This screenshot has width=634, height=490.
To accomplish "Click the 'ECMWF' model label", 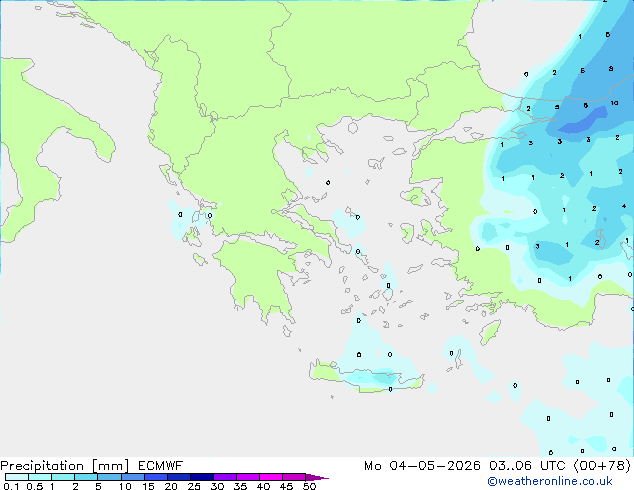I will click(161, 466).
